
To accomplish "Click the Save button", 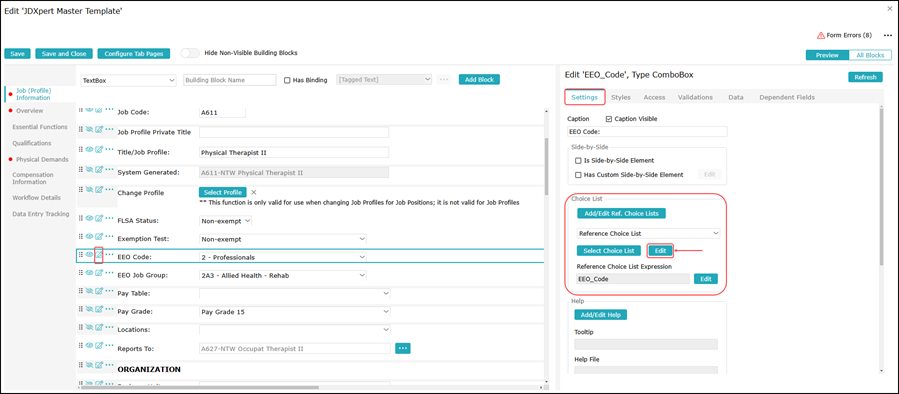I will click(17, 53).
